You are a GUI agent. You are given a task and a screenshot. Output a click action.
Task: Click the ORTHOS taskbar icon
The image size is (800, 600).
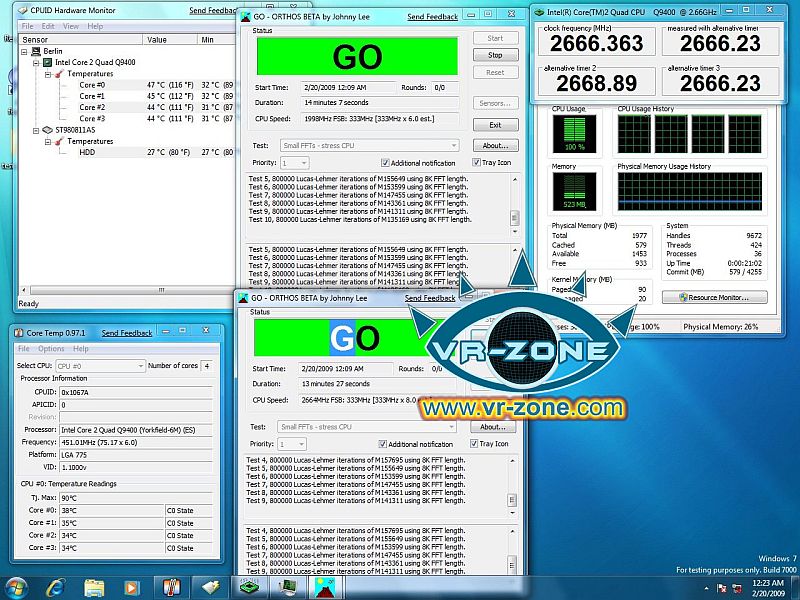(324, 586)
